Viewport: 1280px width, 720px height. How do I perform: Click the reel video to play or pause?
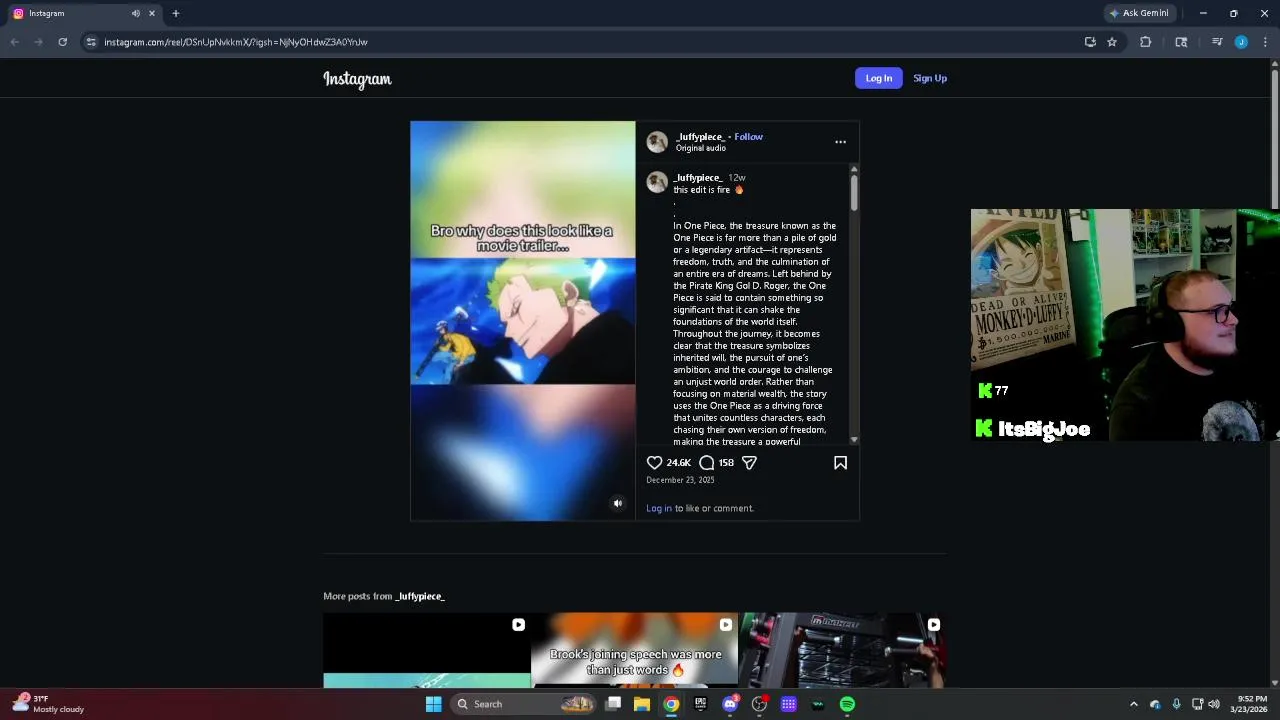[x=522, y=320]
